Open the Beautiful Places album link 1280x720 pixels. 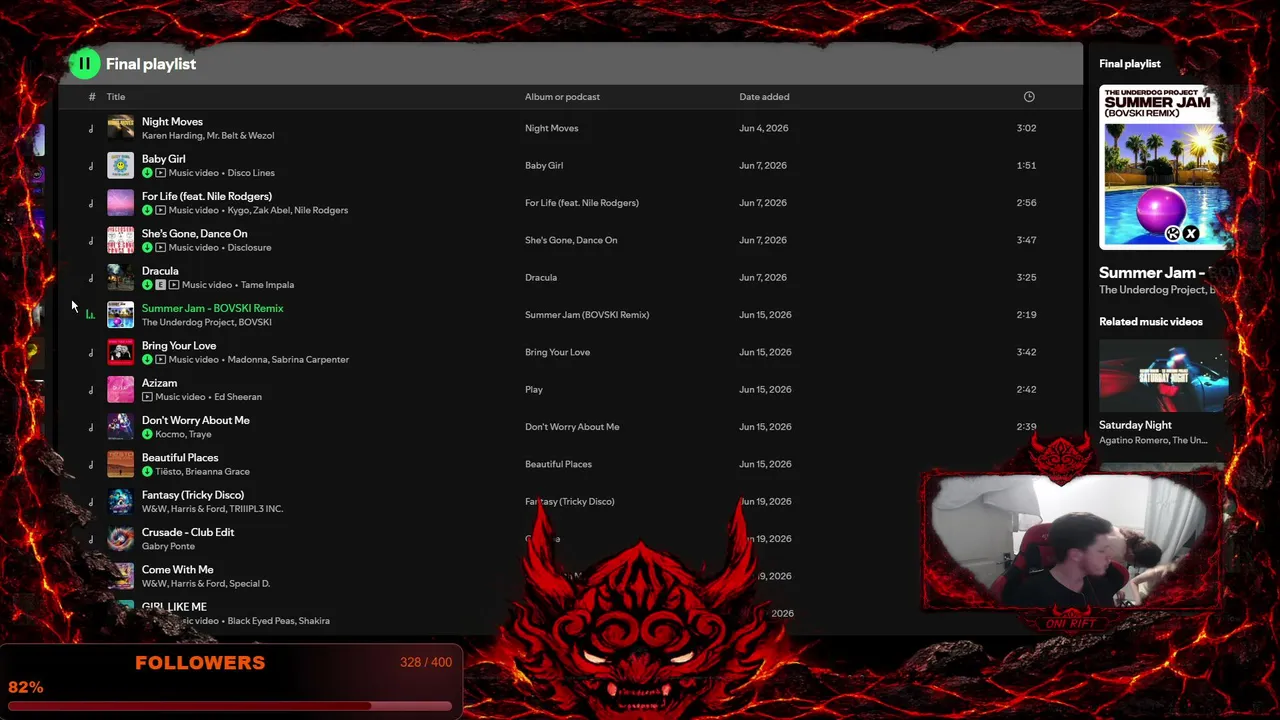click(x=558, y=464)
